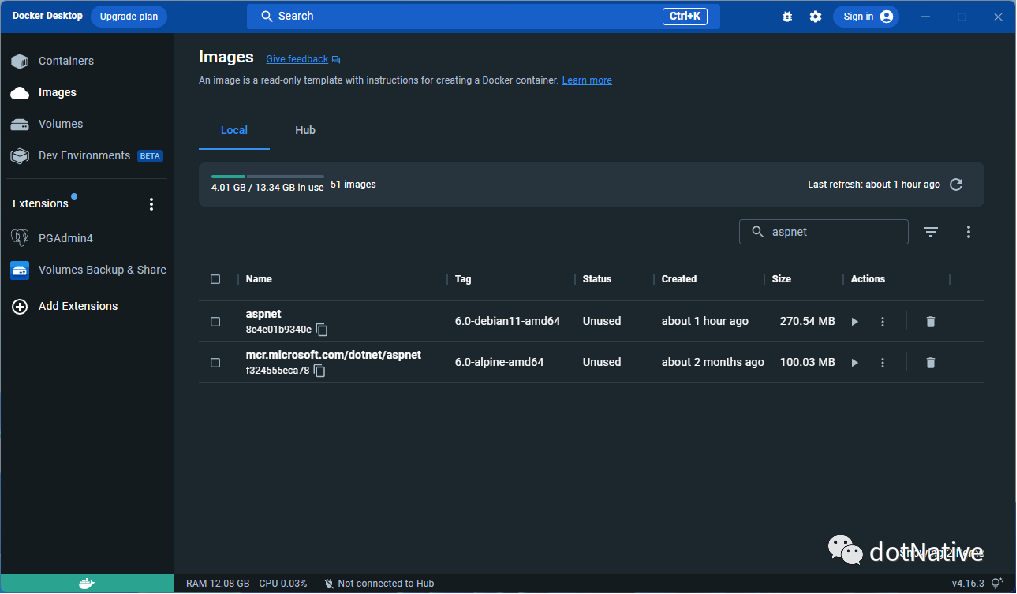Screen dimensions: 1017x594
Task: Click the Add Extensions plus icon
Action: (x=19, y=307)
